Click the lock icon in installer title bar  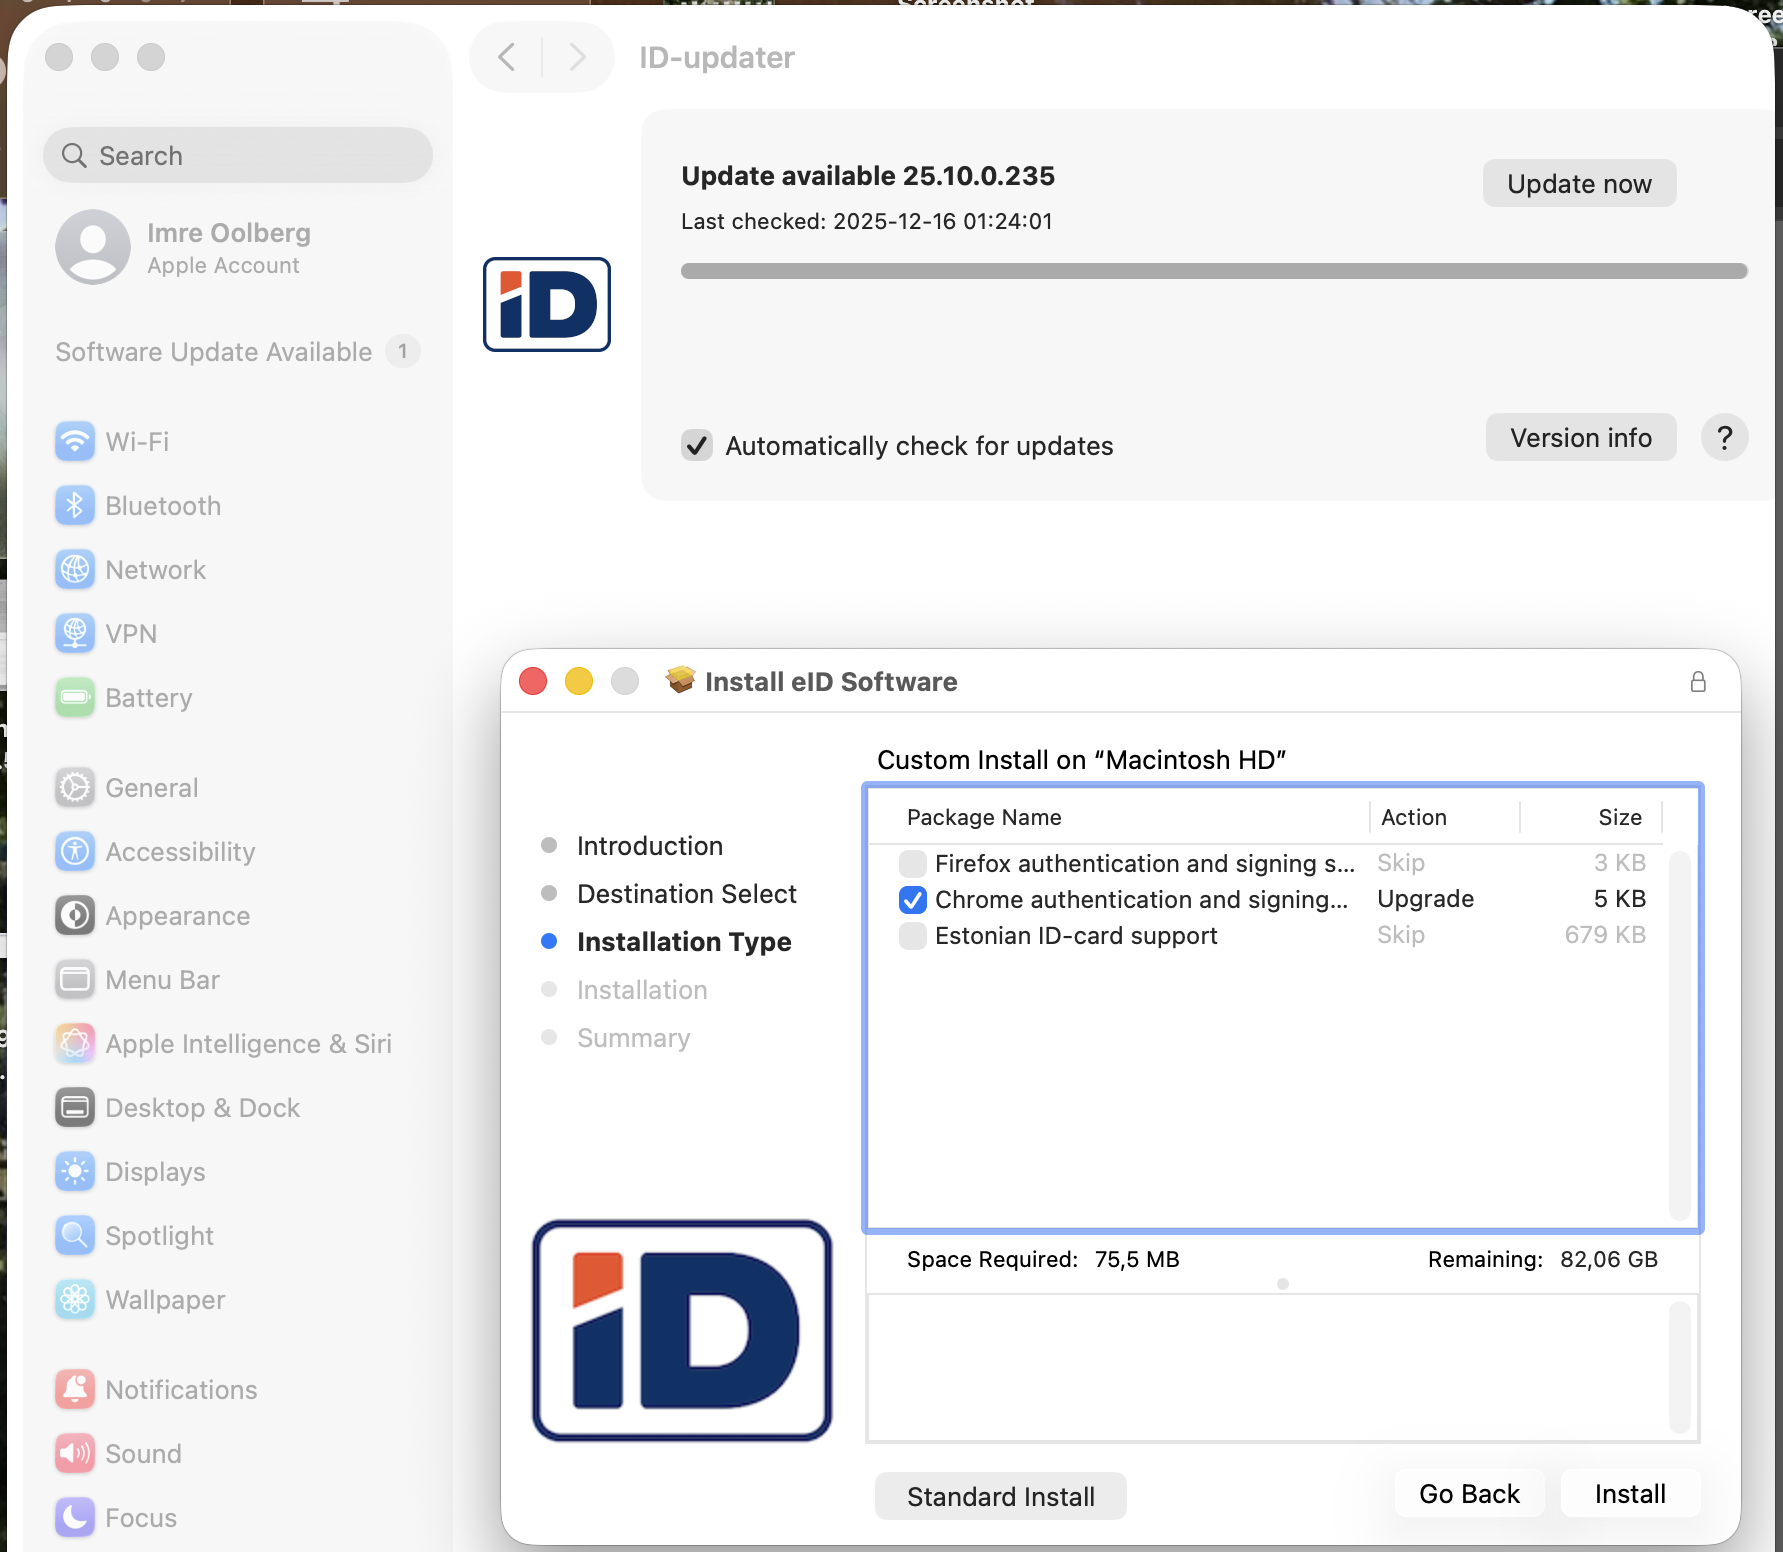click(1697, 682)
